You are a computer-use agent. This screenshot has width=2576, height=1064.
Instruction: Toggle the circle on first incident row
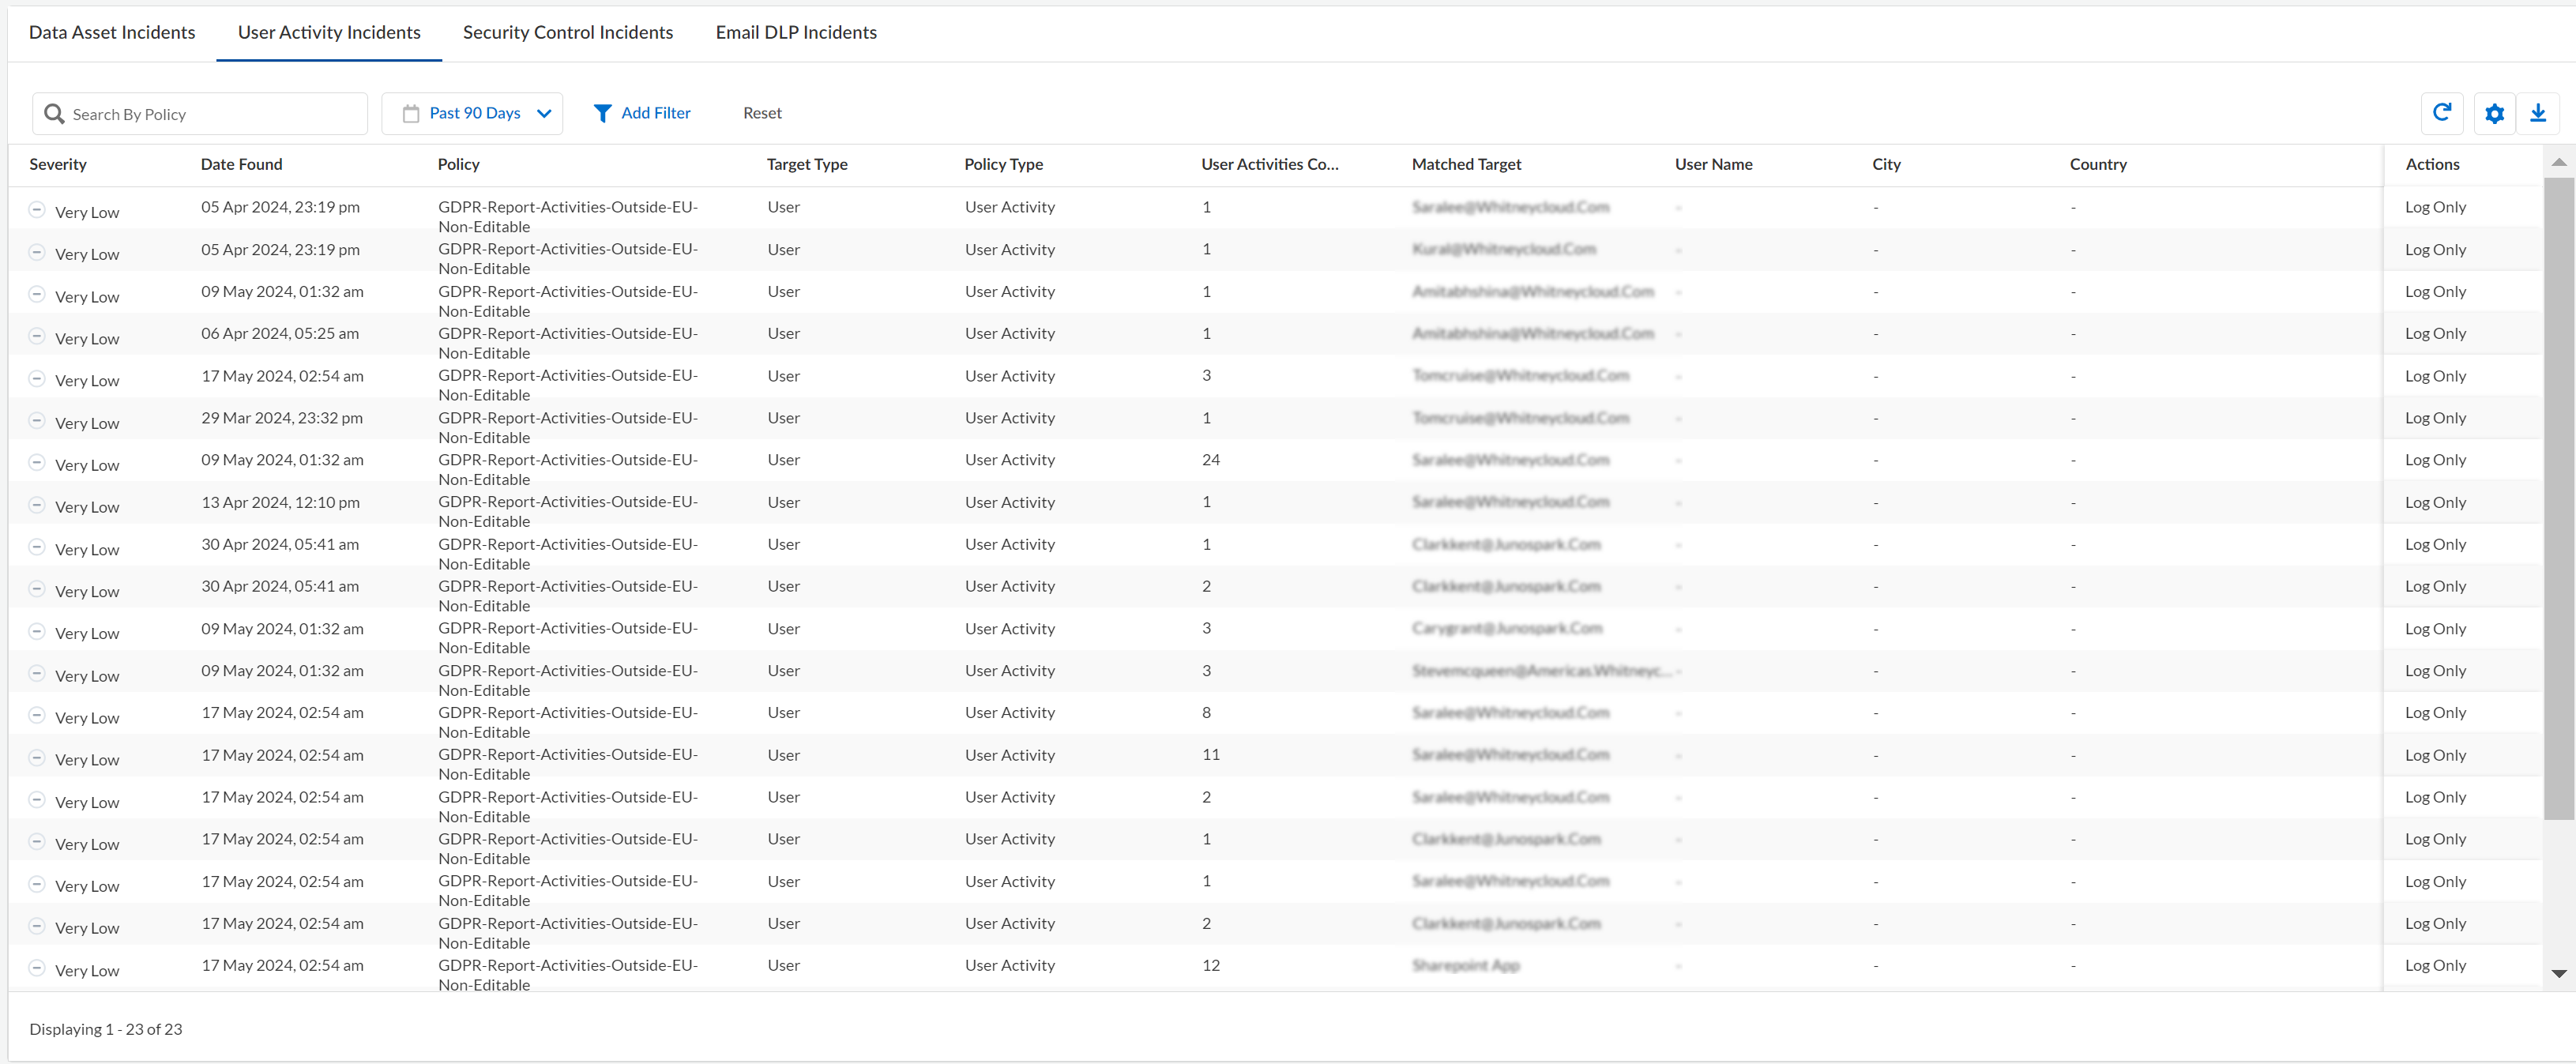[37, 210]
